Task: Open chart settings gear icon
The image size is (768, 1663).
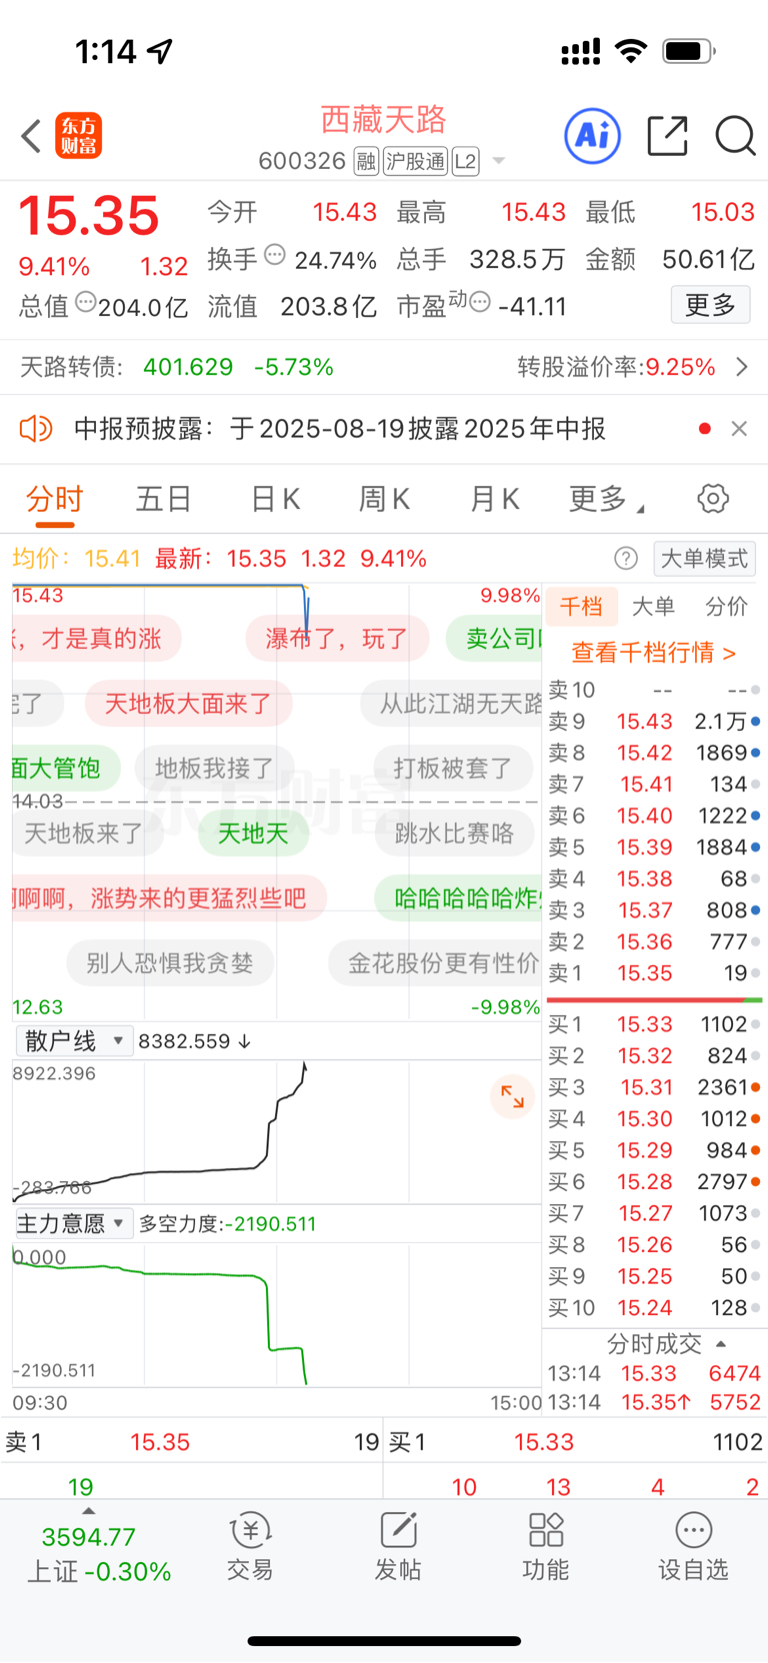Action: tap(713, 498)
